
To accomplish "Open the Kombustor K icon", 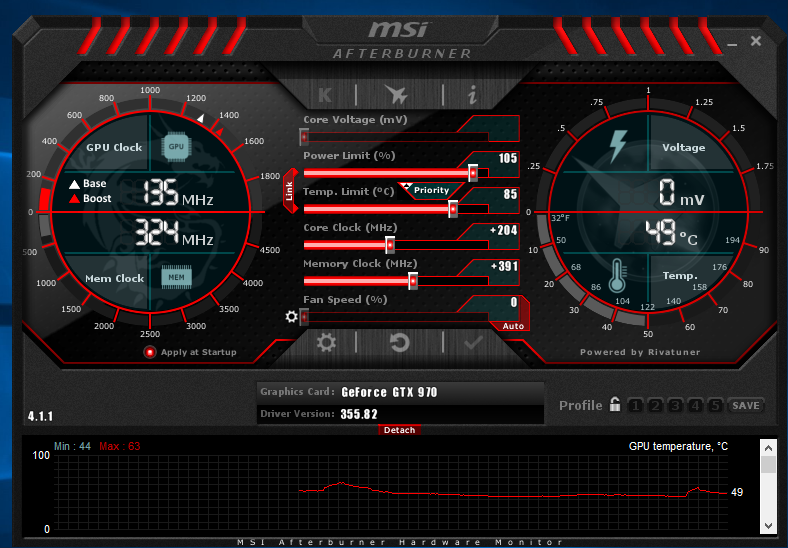I will pyautogui.click(x=325, y=95).
